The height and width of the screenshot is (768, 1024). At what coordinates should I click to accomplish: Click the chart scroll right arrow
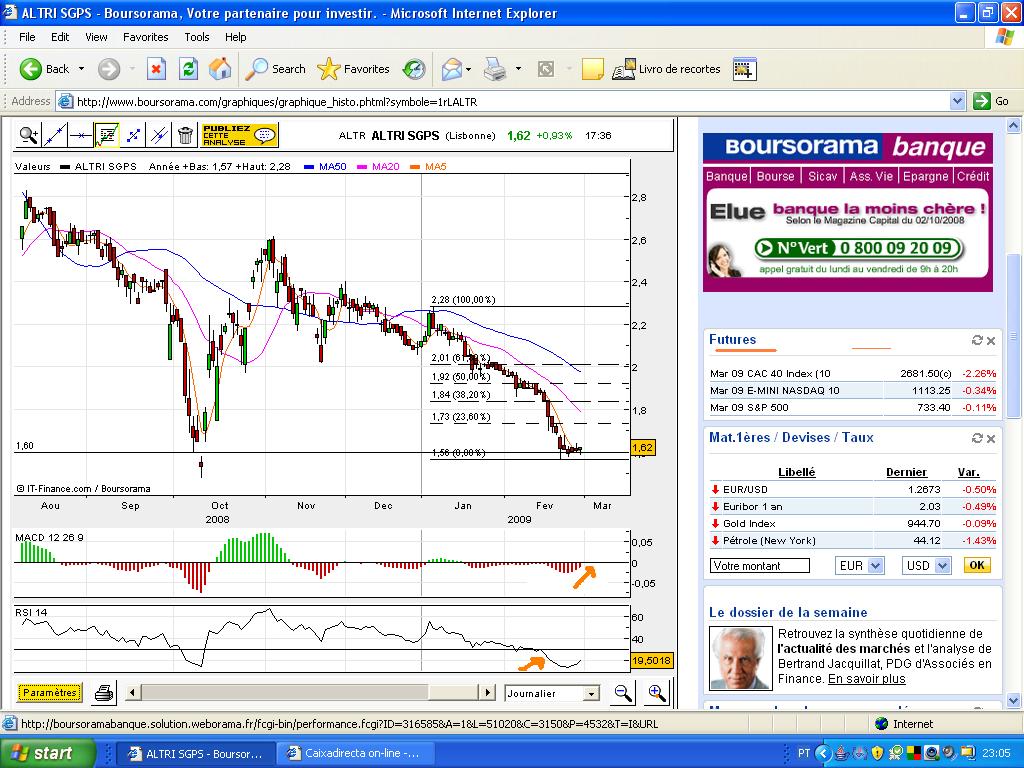487,692
